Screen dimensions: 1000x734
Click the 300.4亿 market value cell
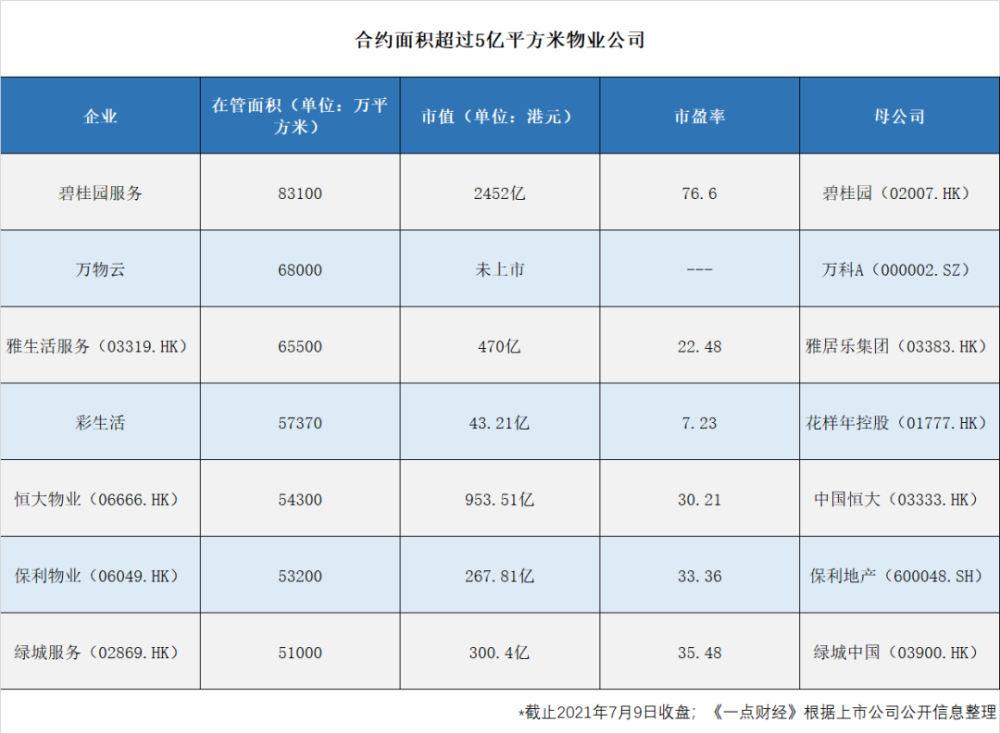(499, 652)
